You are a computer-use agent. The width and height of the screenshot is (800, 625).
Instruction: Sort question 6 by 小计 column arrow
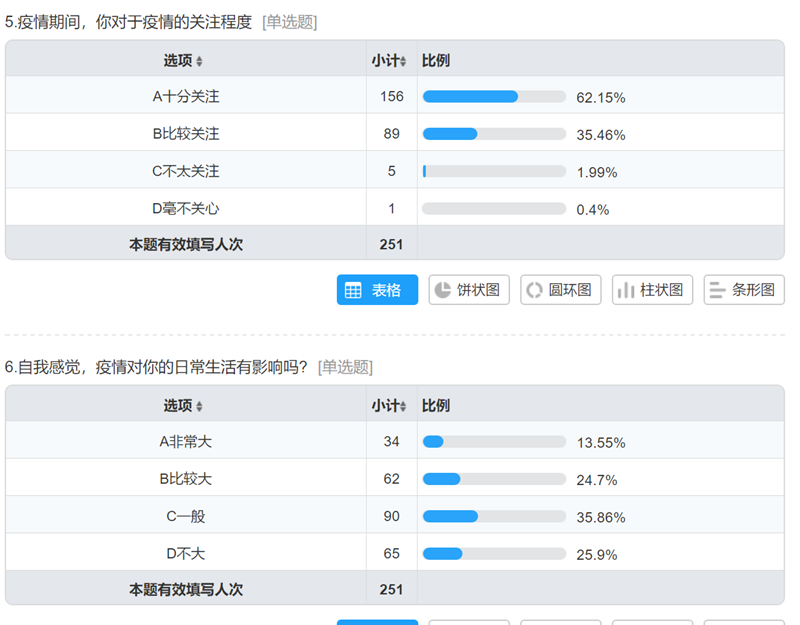(404, 406)
